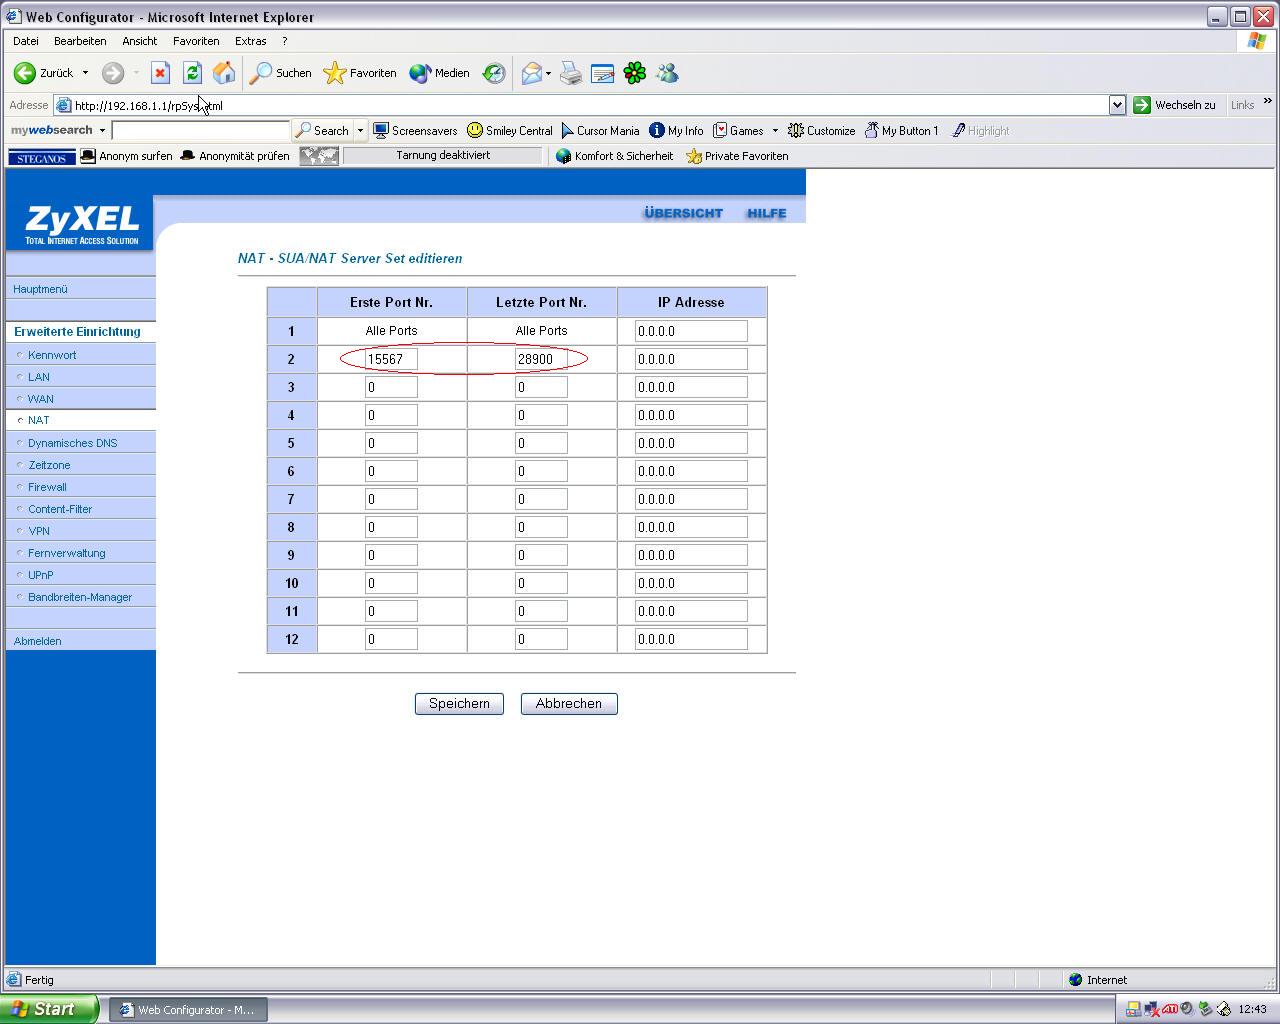Screen dimensions: 1280x1024
Task: Click the Abbrechen button
Action: (568, 704)
